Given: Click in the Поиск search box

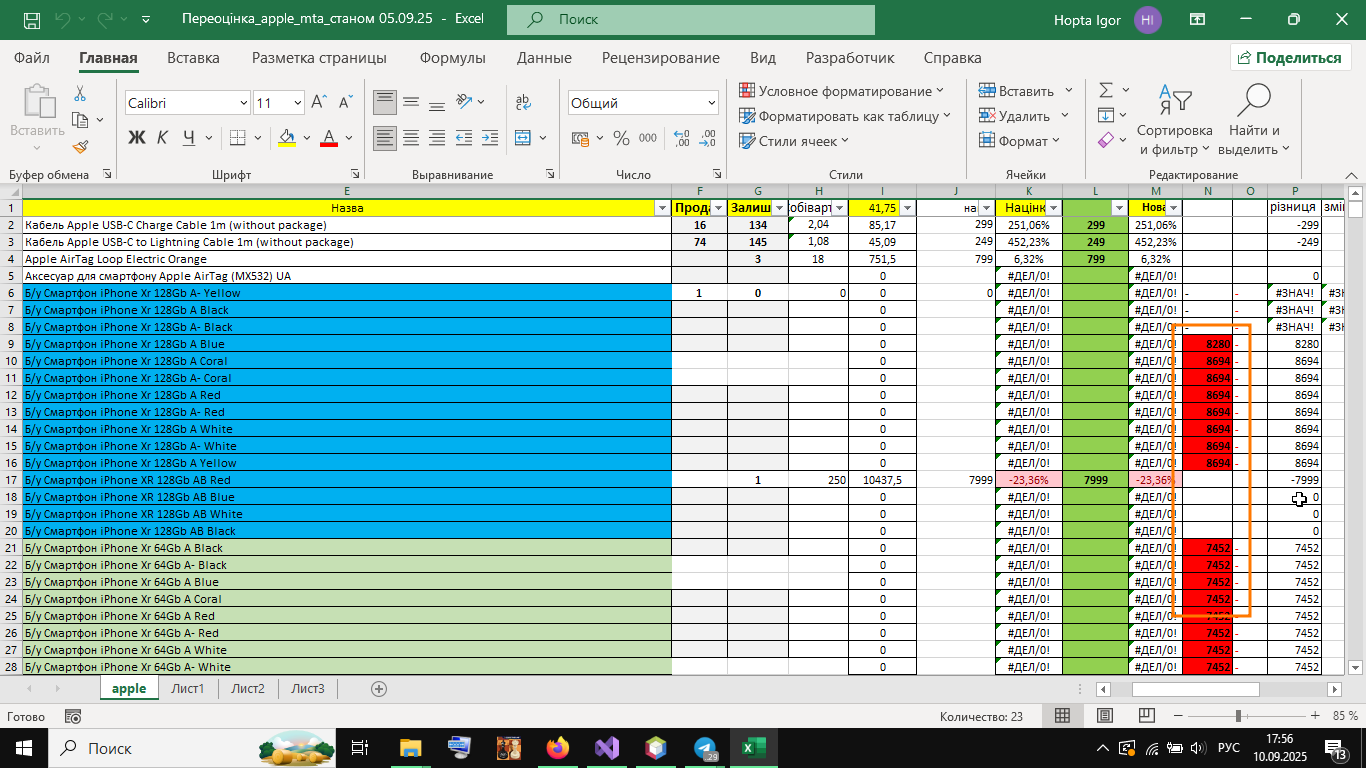Looking at the screenshot, I should [x=691, y=19].
